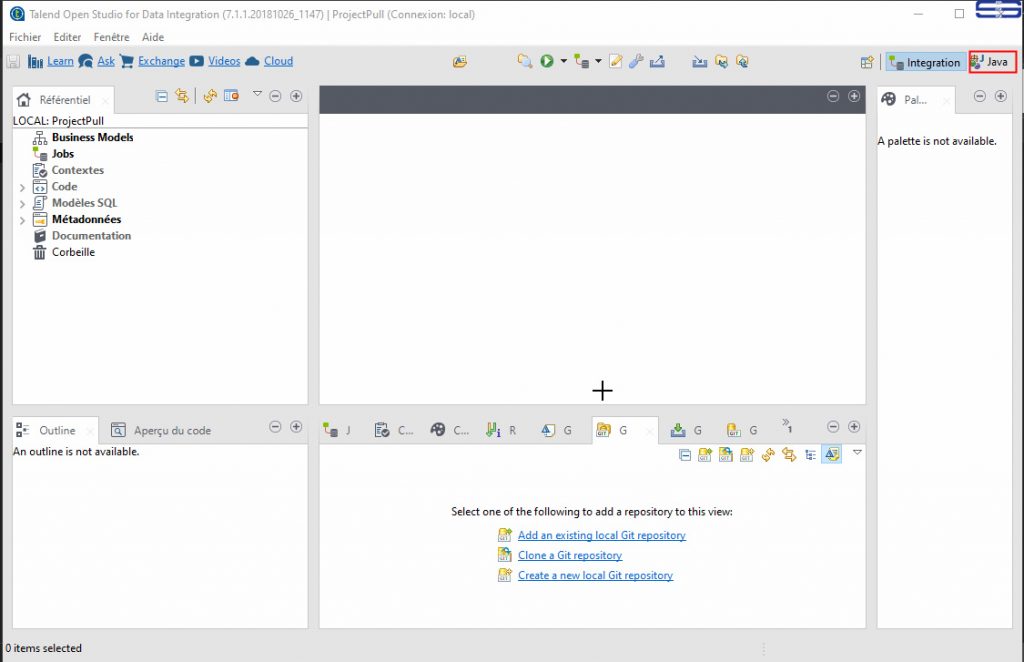Click Create New Git Repository toolbar icon
Viewport: 1024px width, 662px height.
(x=746, y=455)
